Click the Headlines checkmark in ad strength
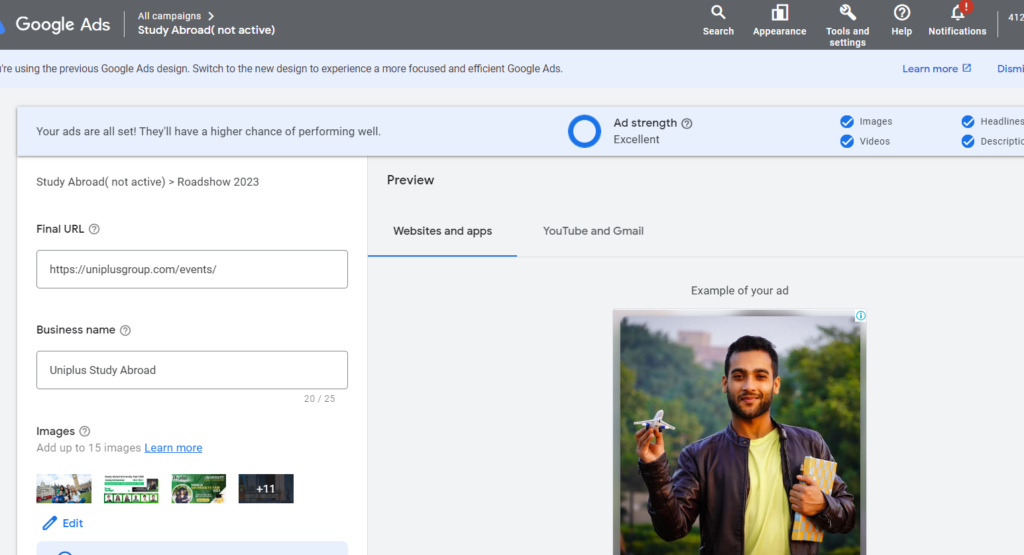This screenshot has width=1024, height=555. pyautogui.click(x=967, y=122)
